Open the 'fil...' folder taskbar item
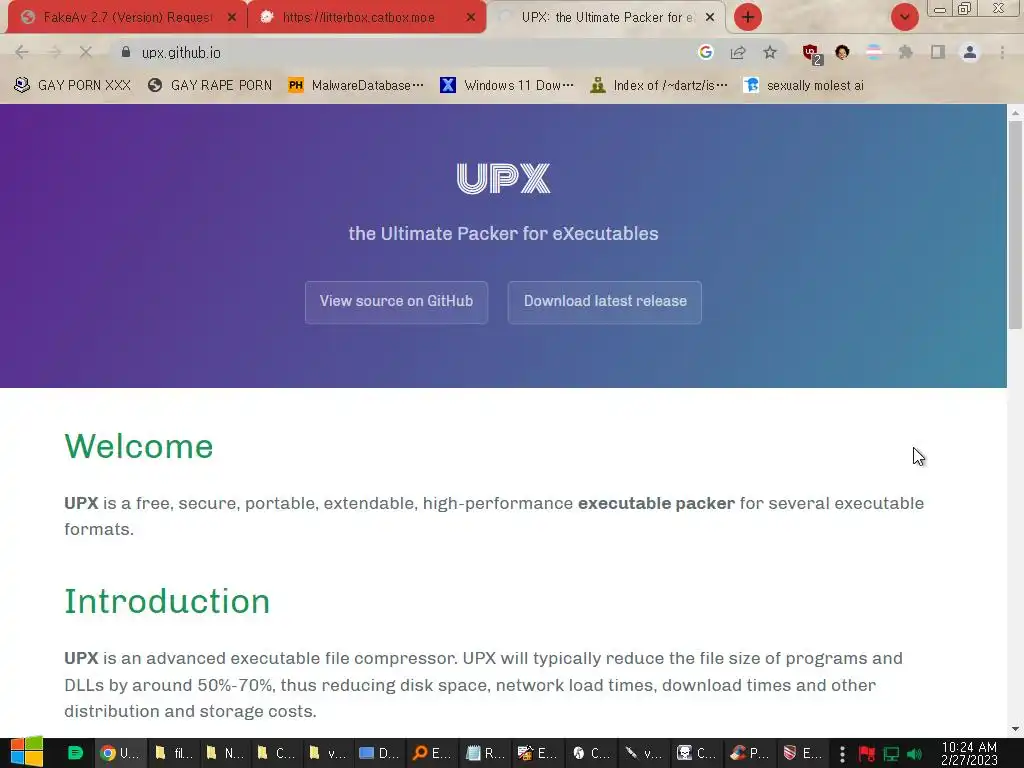Viewport: 1024px width, 768px height. (172, 753)
